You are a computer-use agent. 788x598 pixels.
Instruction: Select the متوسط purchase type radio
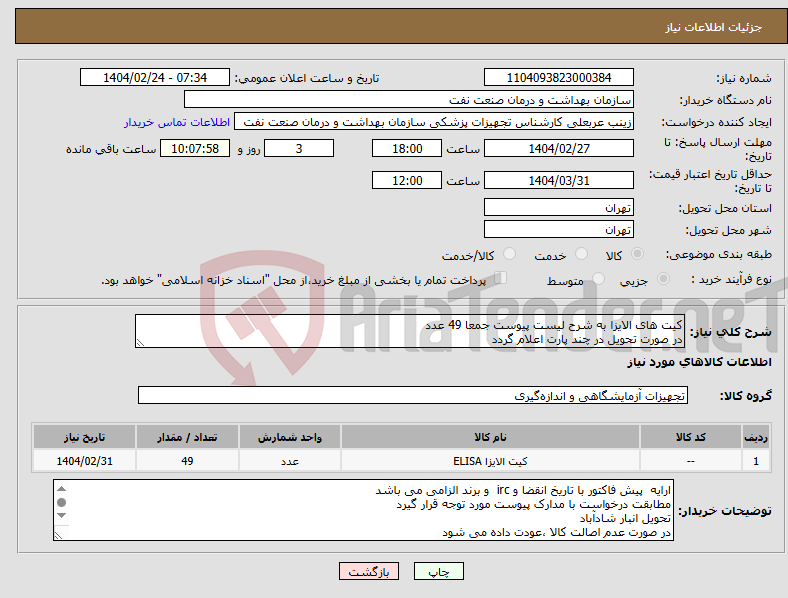pyautogui.click(x=598, y=278)
